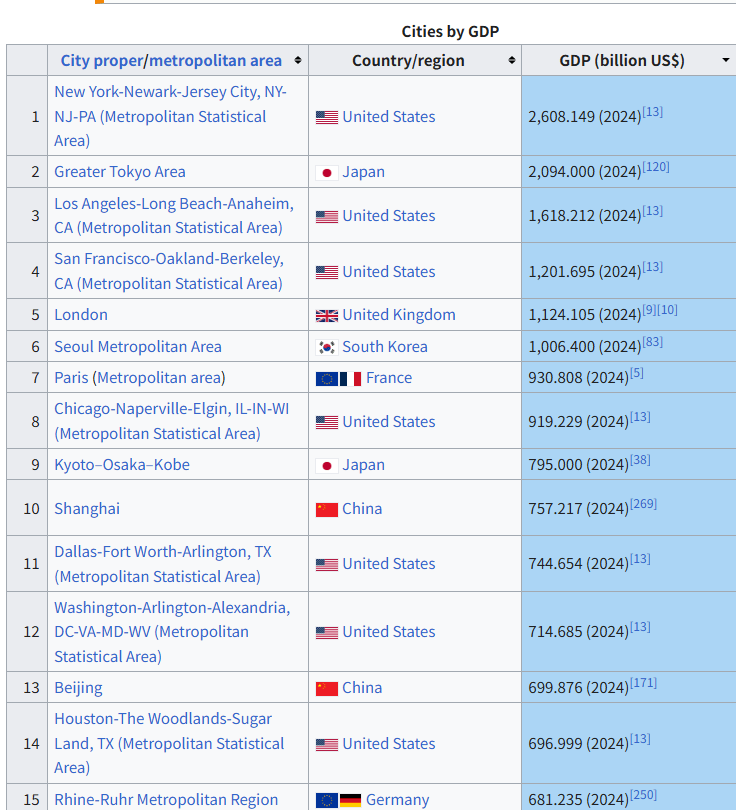Viewport: 736px width, 810px height.
Task: Open citation reference [83] for Seoul GDP
Action: pos(652,342)
